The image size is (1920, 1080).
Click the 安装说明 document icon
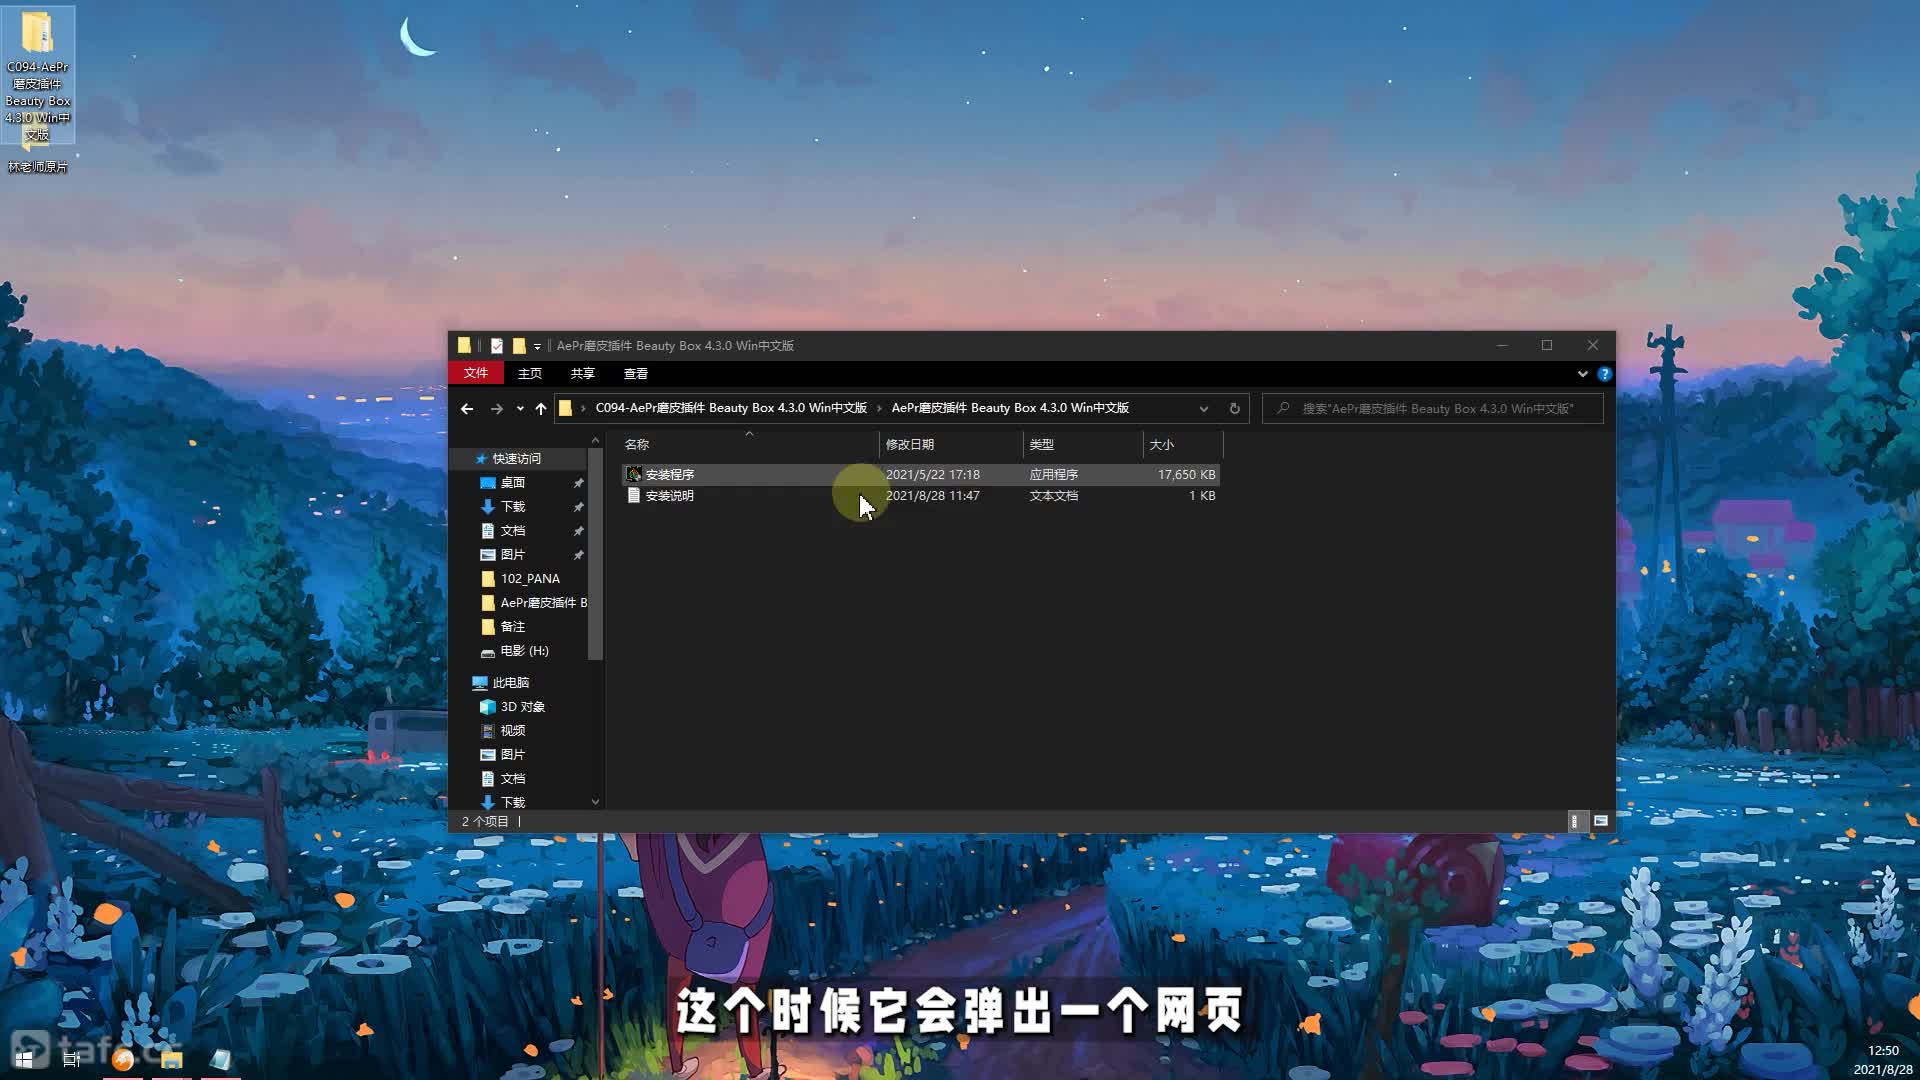click(x=633, y=495)
